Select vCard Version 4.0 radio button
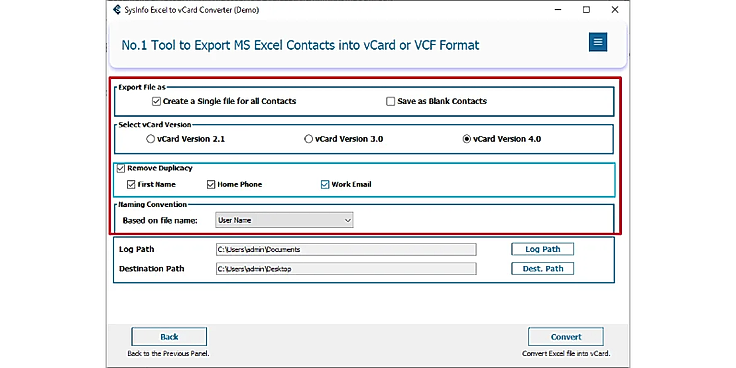This screenshot has width=736, height=368. pyautogui.click(x=467, y=139)
